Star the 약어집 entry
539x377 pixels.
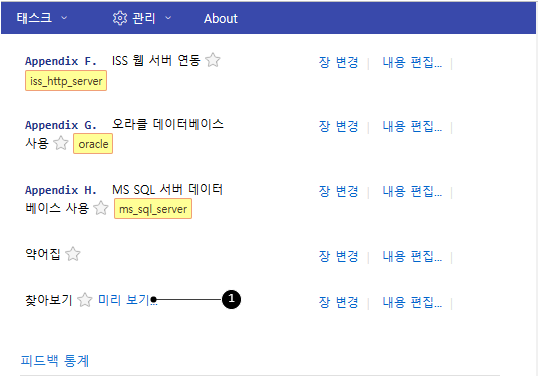[x=73, y=254]
